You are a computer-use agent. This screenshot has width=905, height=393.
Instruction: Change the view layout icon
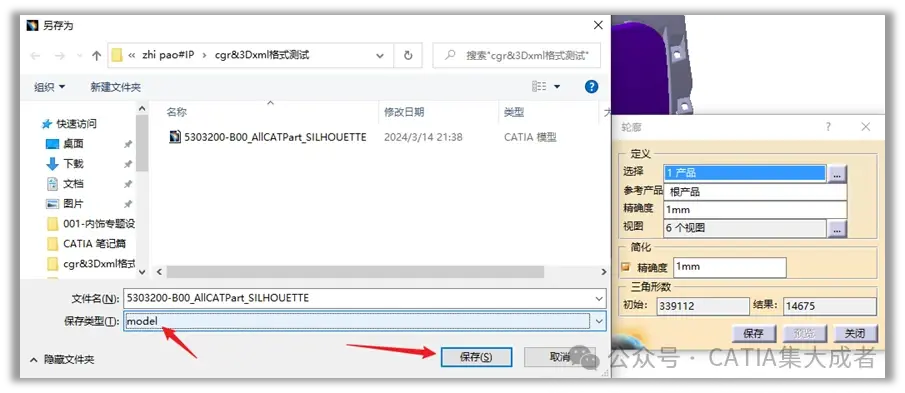[539, 87]
